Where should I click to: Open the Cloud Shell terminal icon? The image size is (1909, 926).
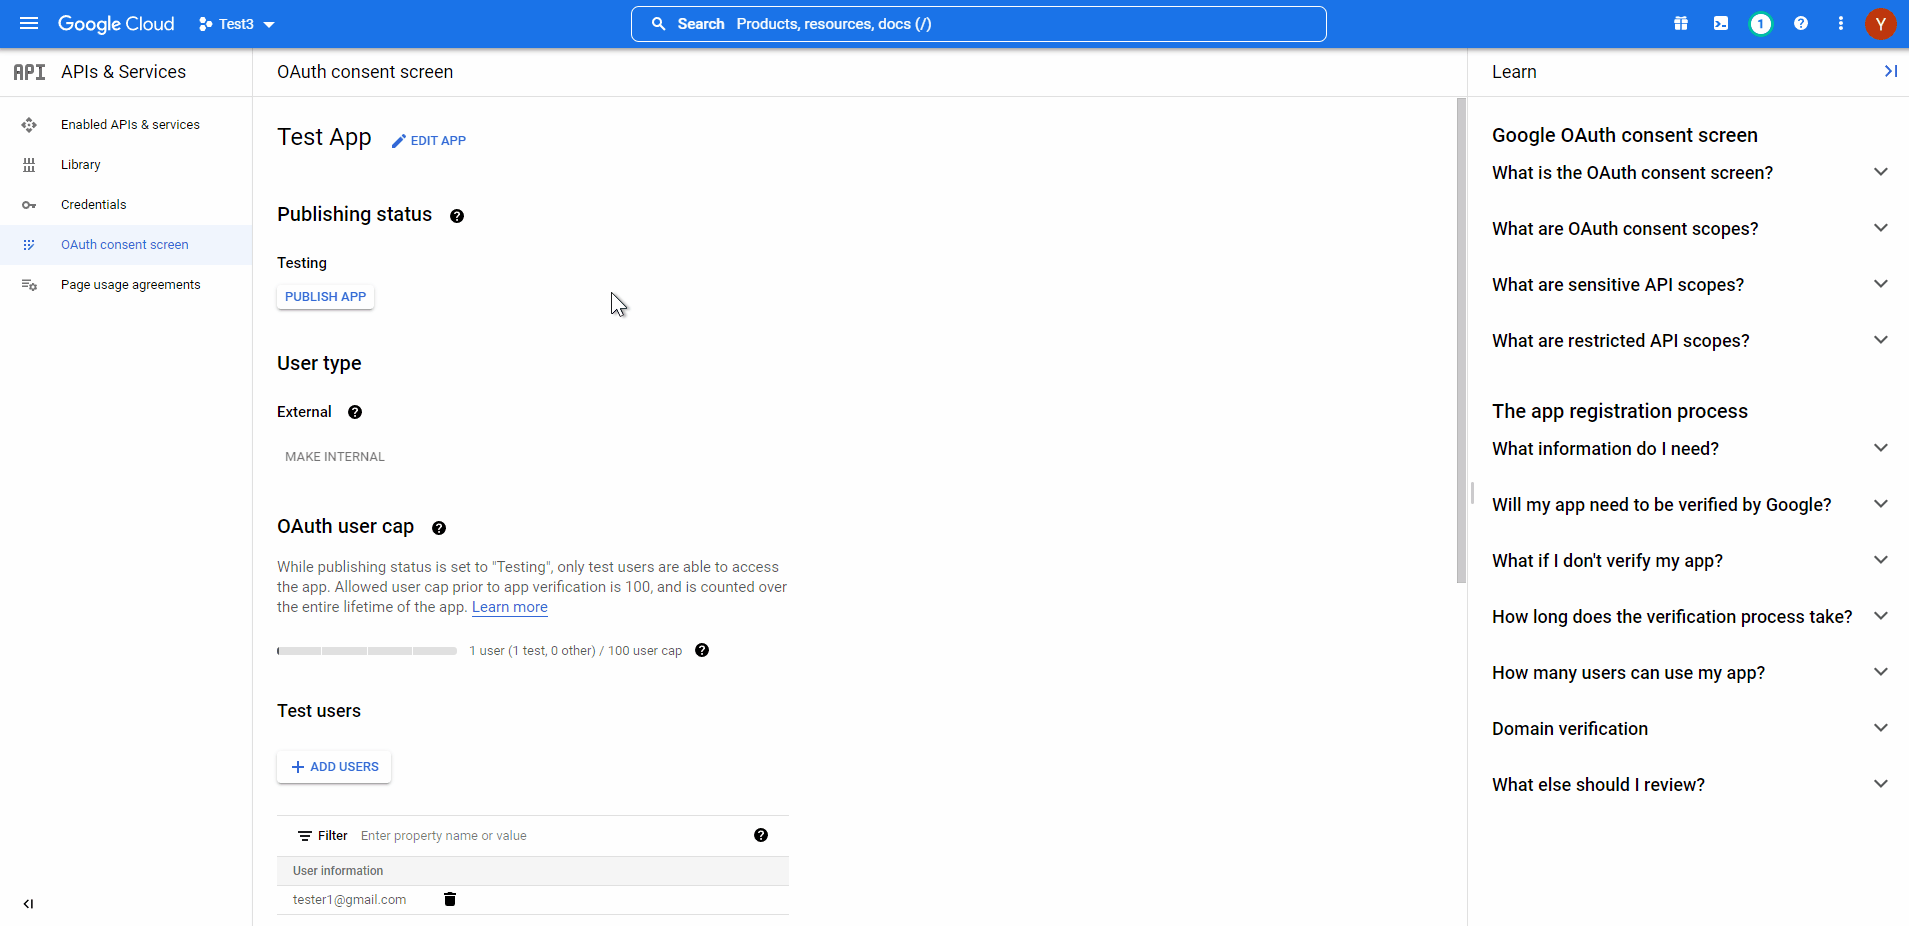(x=1720, y=23)
